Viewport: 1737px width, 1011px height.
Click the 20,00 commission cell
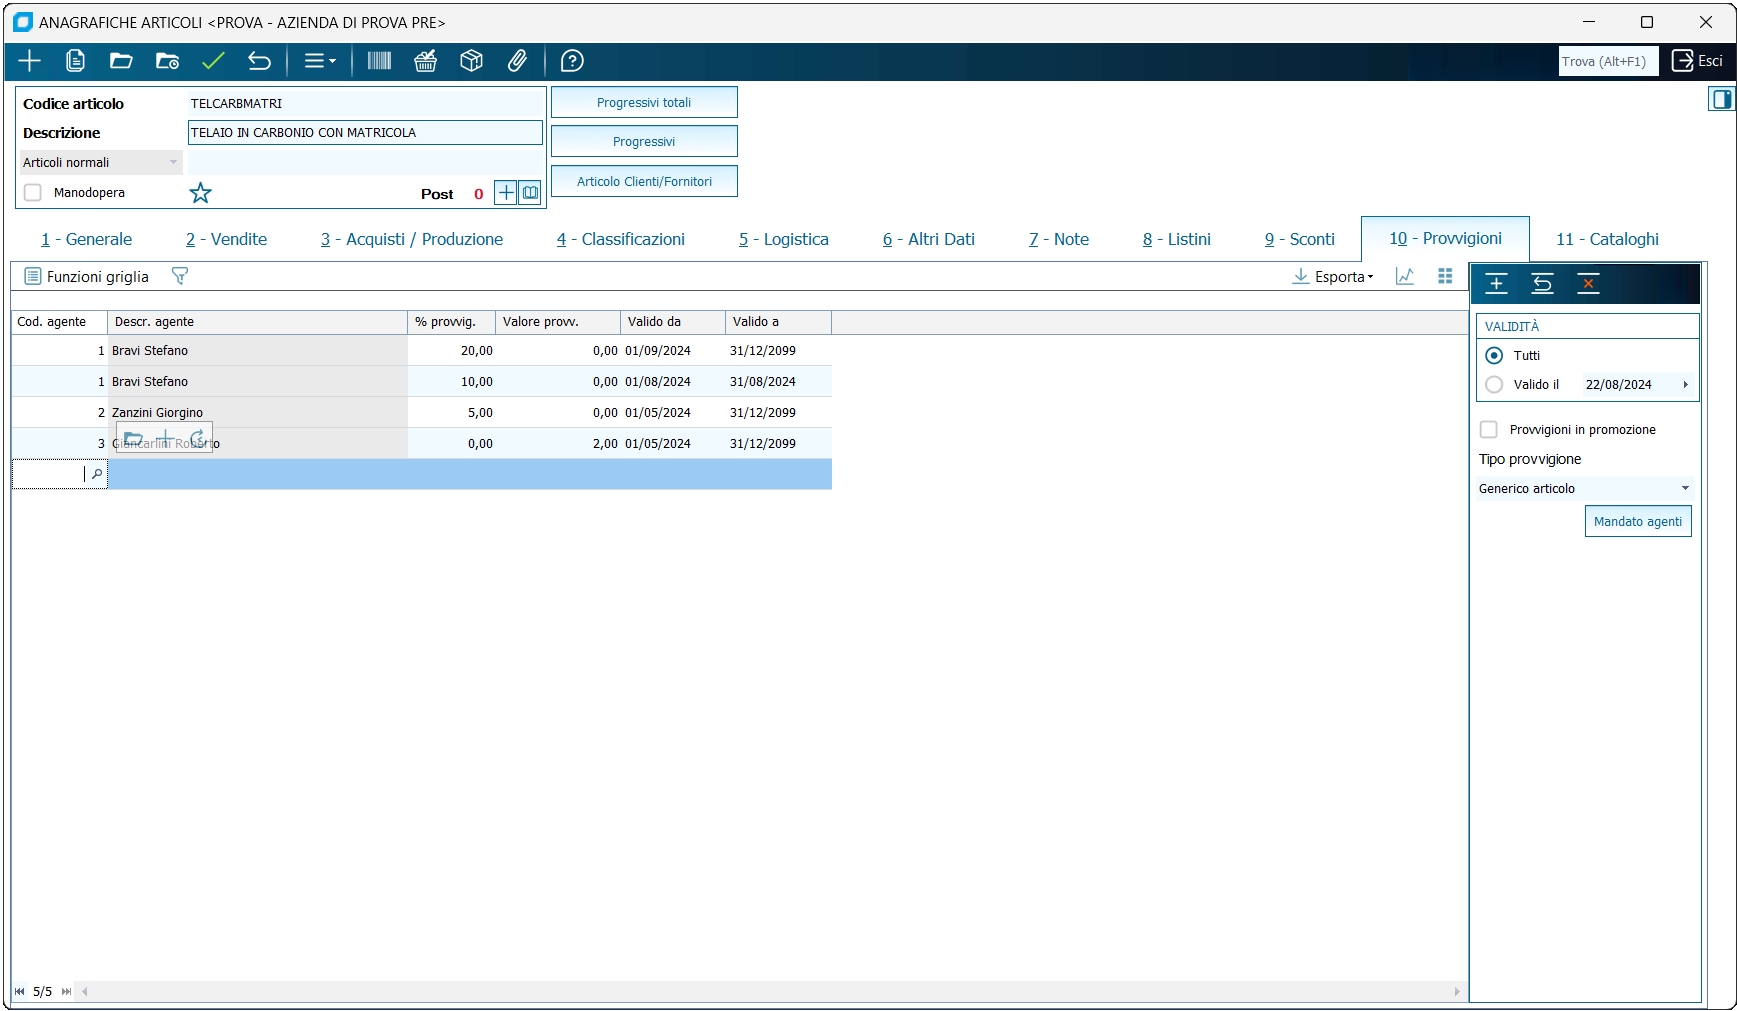[x=452, y=351]
